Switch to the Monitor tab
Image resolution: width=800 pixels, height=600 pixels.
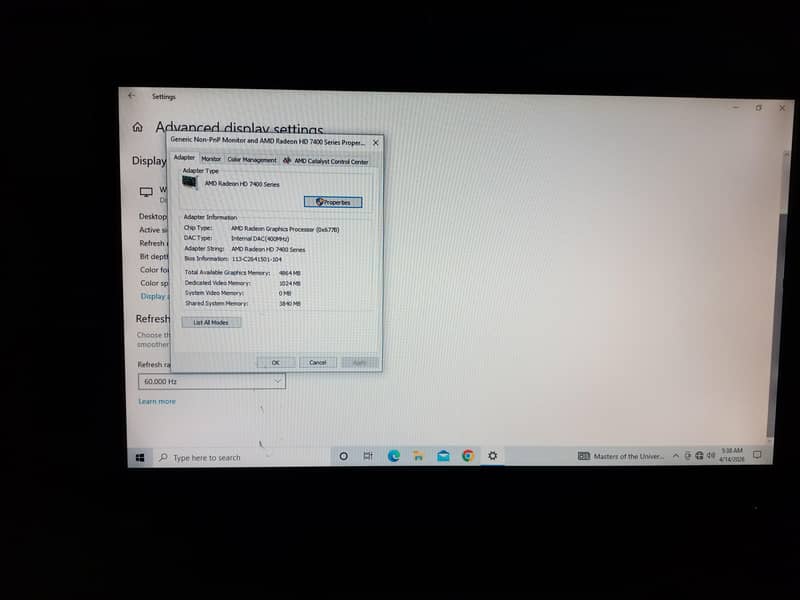pos(211,159)
